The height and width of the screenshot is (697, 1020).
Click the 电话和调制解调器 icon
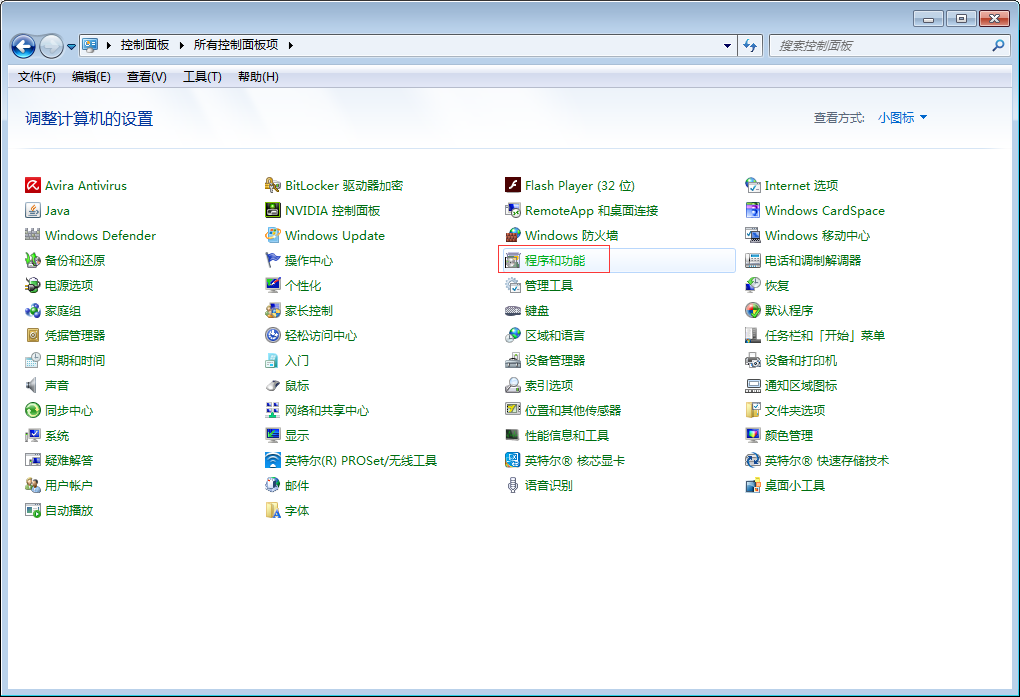(753, 260)
